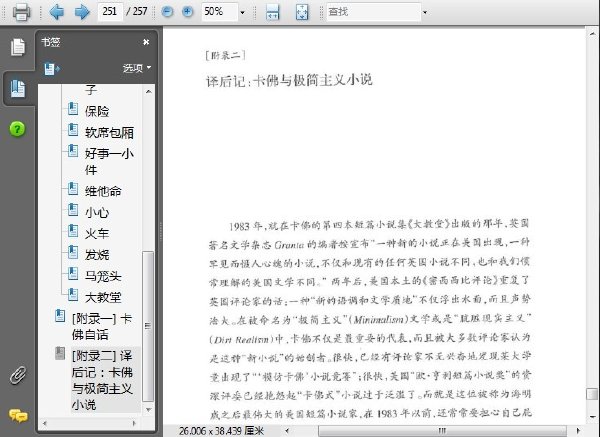The height and width of the screenshot is (437, 600).
Task: Click the bookmark icon beside 大教堂
Action: (73, 295)
